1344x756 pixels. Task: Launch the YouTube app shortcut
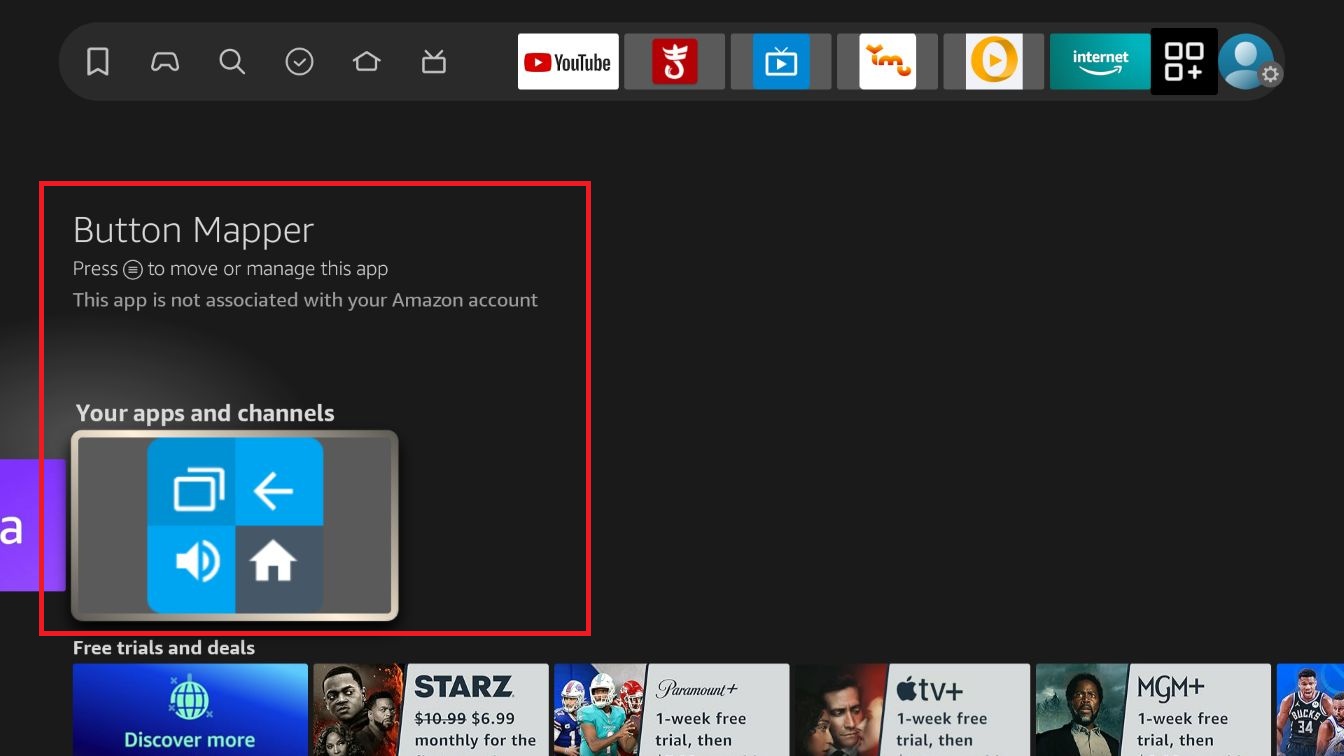[x=568, y=62]
